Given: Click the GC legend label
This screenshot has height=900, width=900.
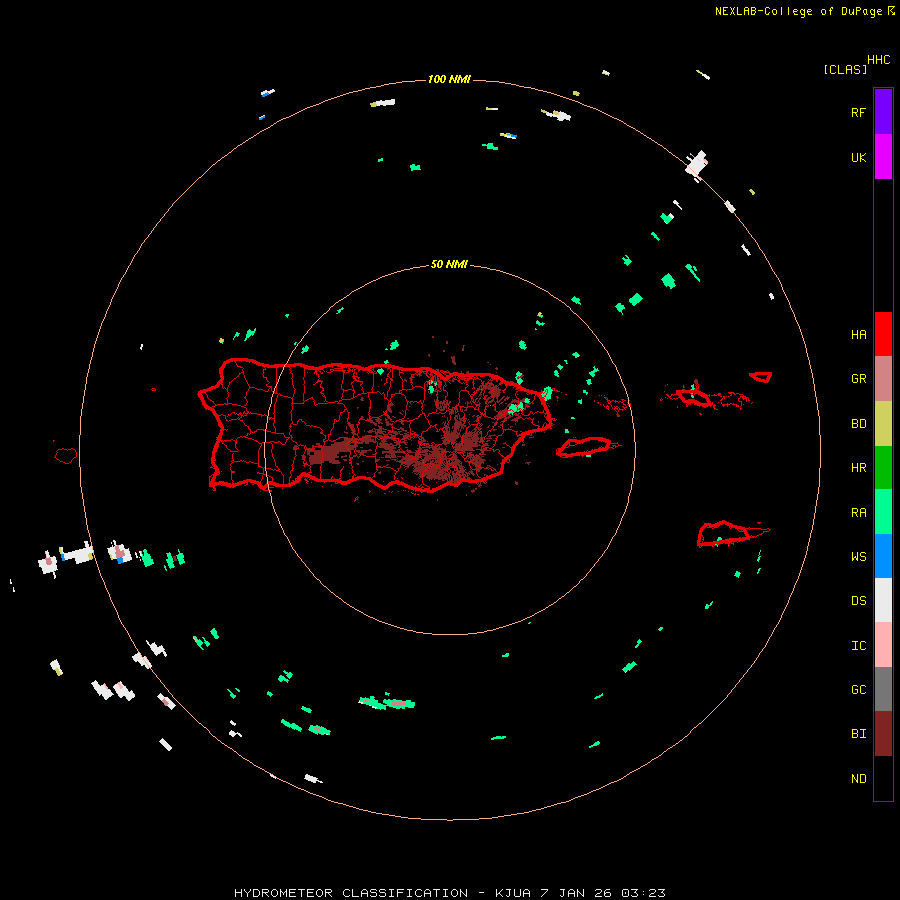Looking at the screenshot, I should (x=858, y=689).
